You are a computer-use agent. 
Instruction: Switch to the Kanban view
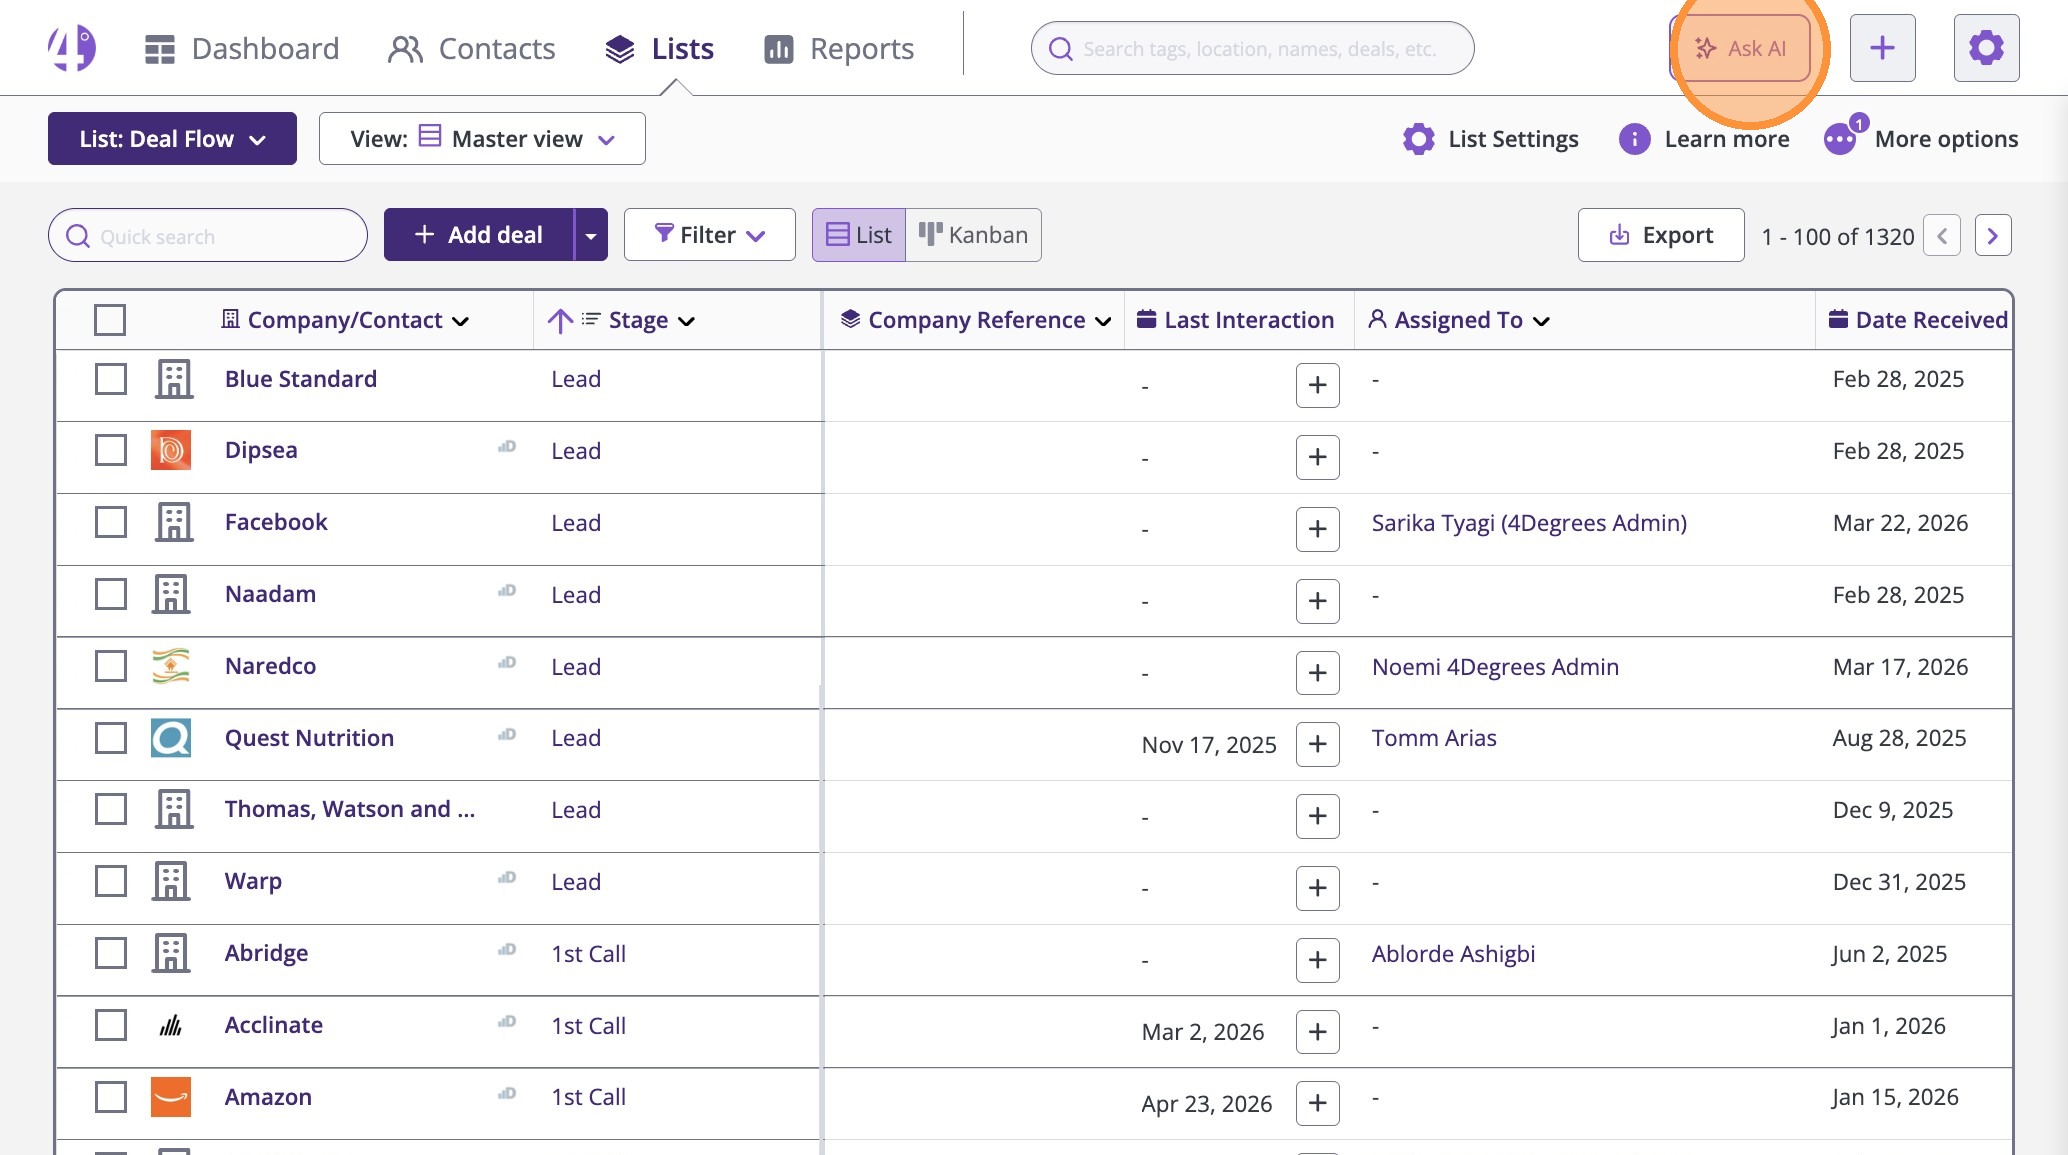[973, 235]
